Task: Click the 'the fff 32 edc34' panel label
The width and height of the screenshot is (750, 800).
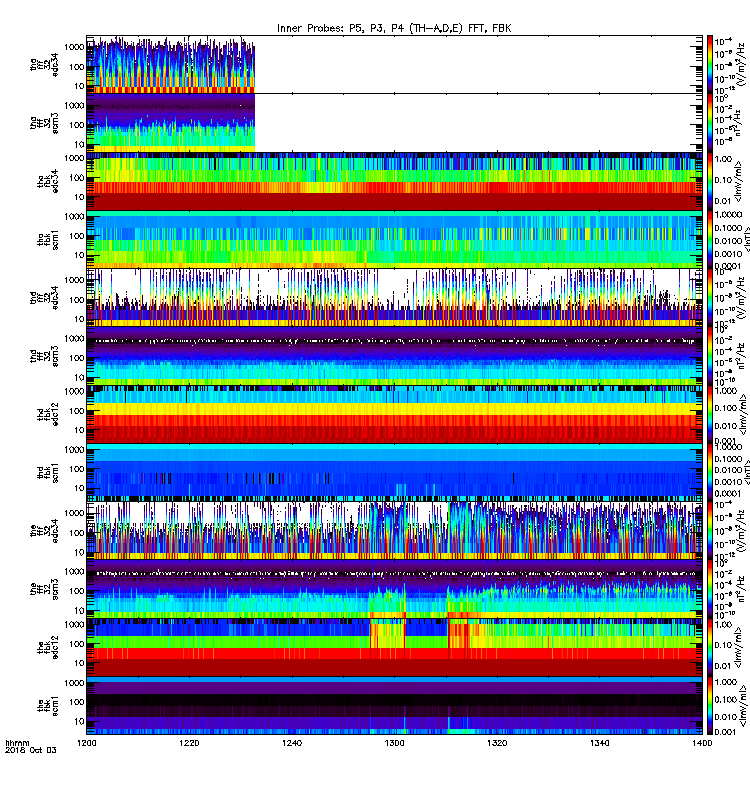Action: [44, 531]
